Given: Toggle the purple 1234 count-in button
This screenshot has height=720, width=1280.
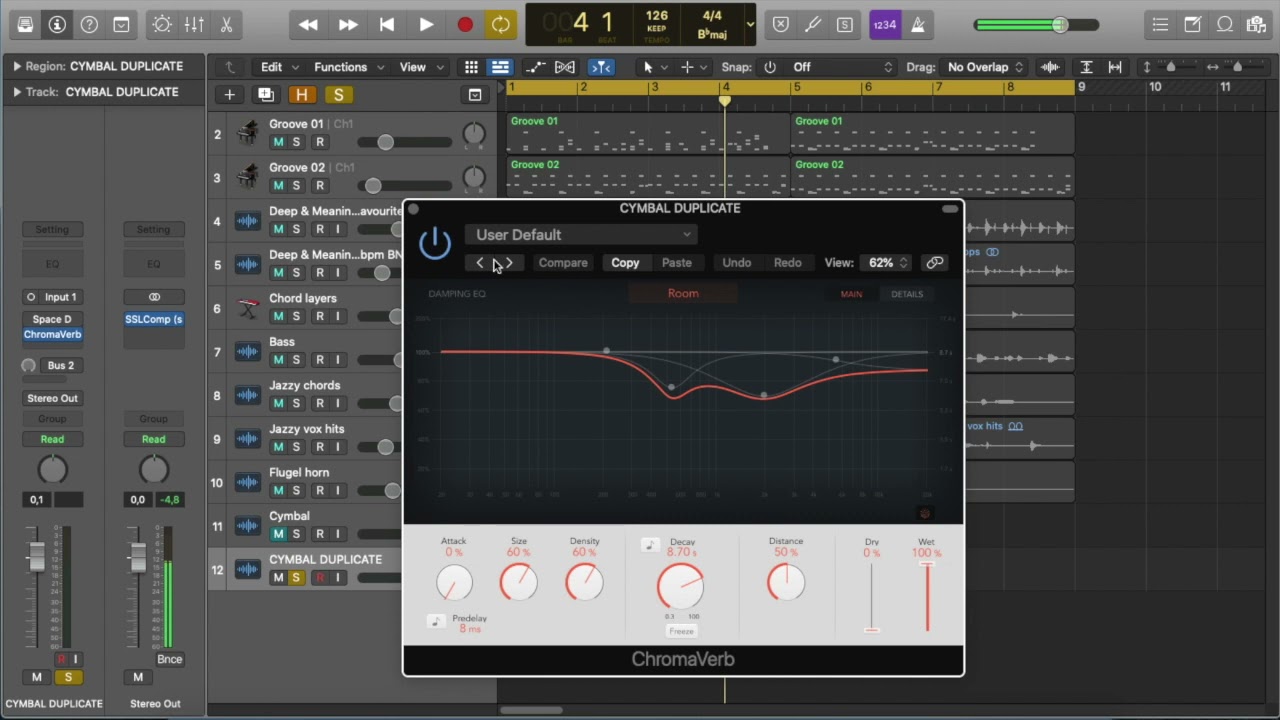Looking at the screenshot, I should pos(885,25).
